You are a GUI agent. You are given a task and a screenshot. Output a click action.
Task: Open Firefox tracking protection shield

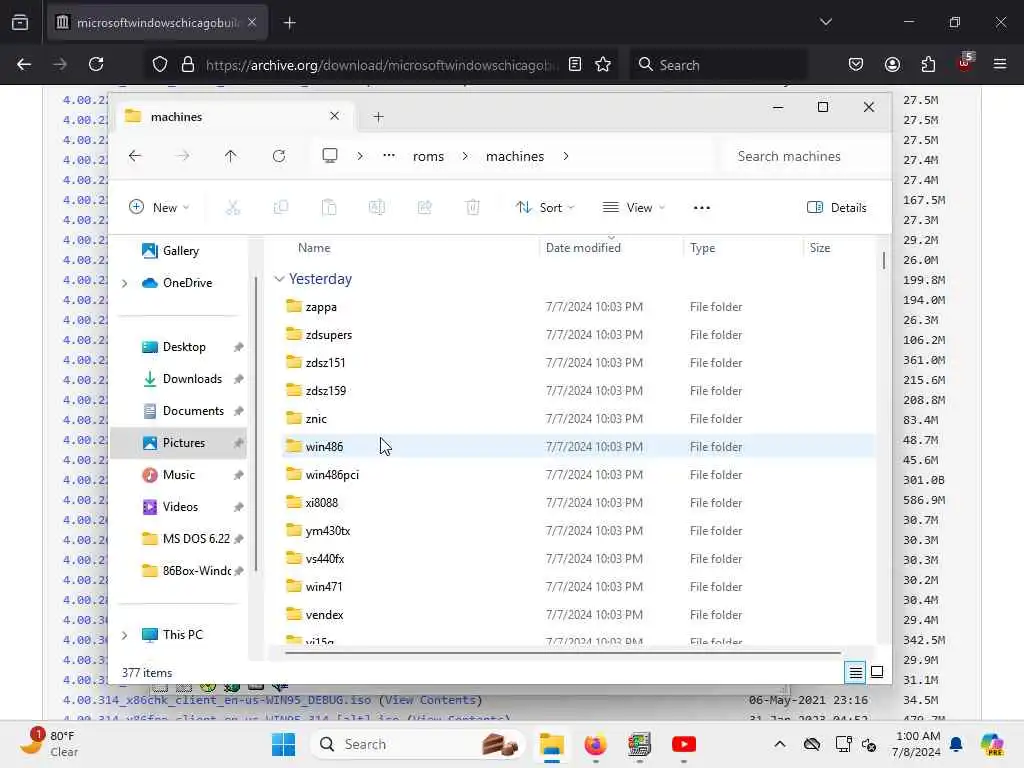160,65
